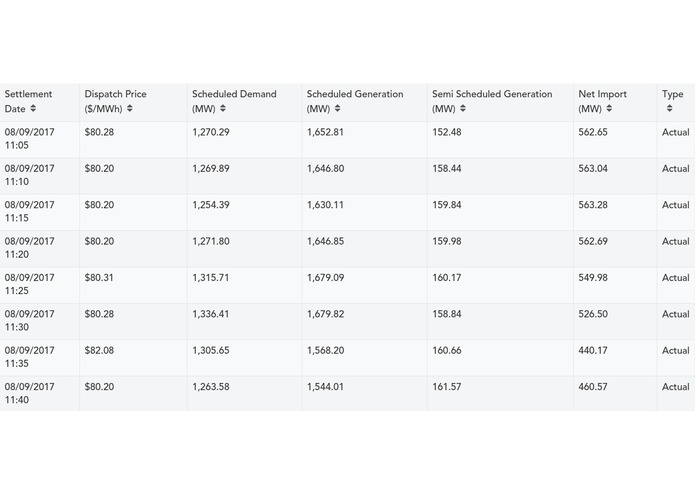This screenshot has width=695, height=494.
Task: Click dispatch price $82.08 cell
Action: (99, 350)
